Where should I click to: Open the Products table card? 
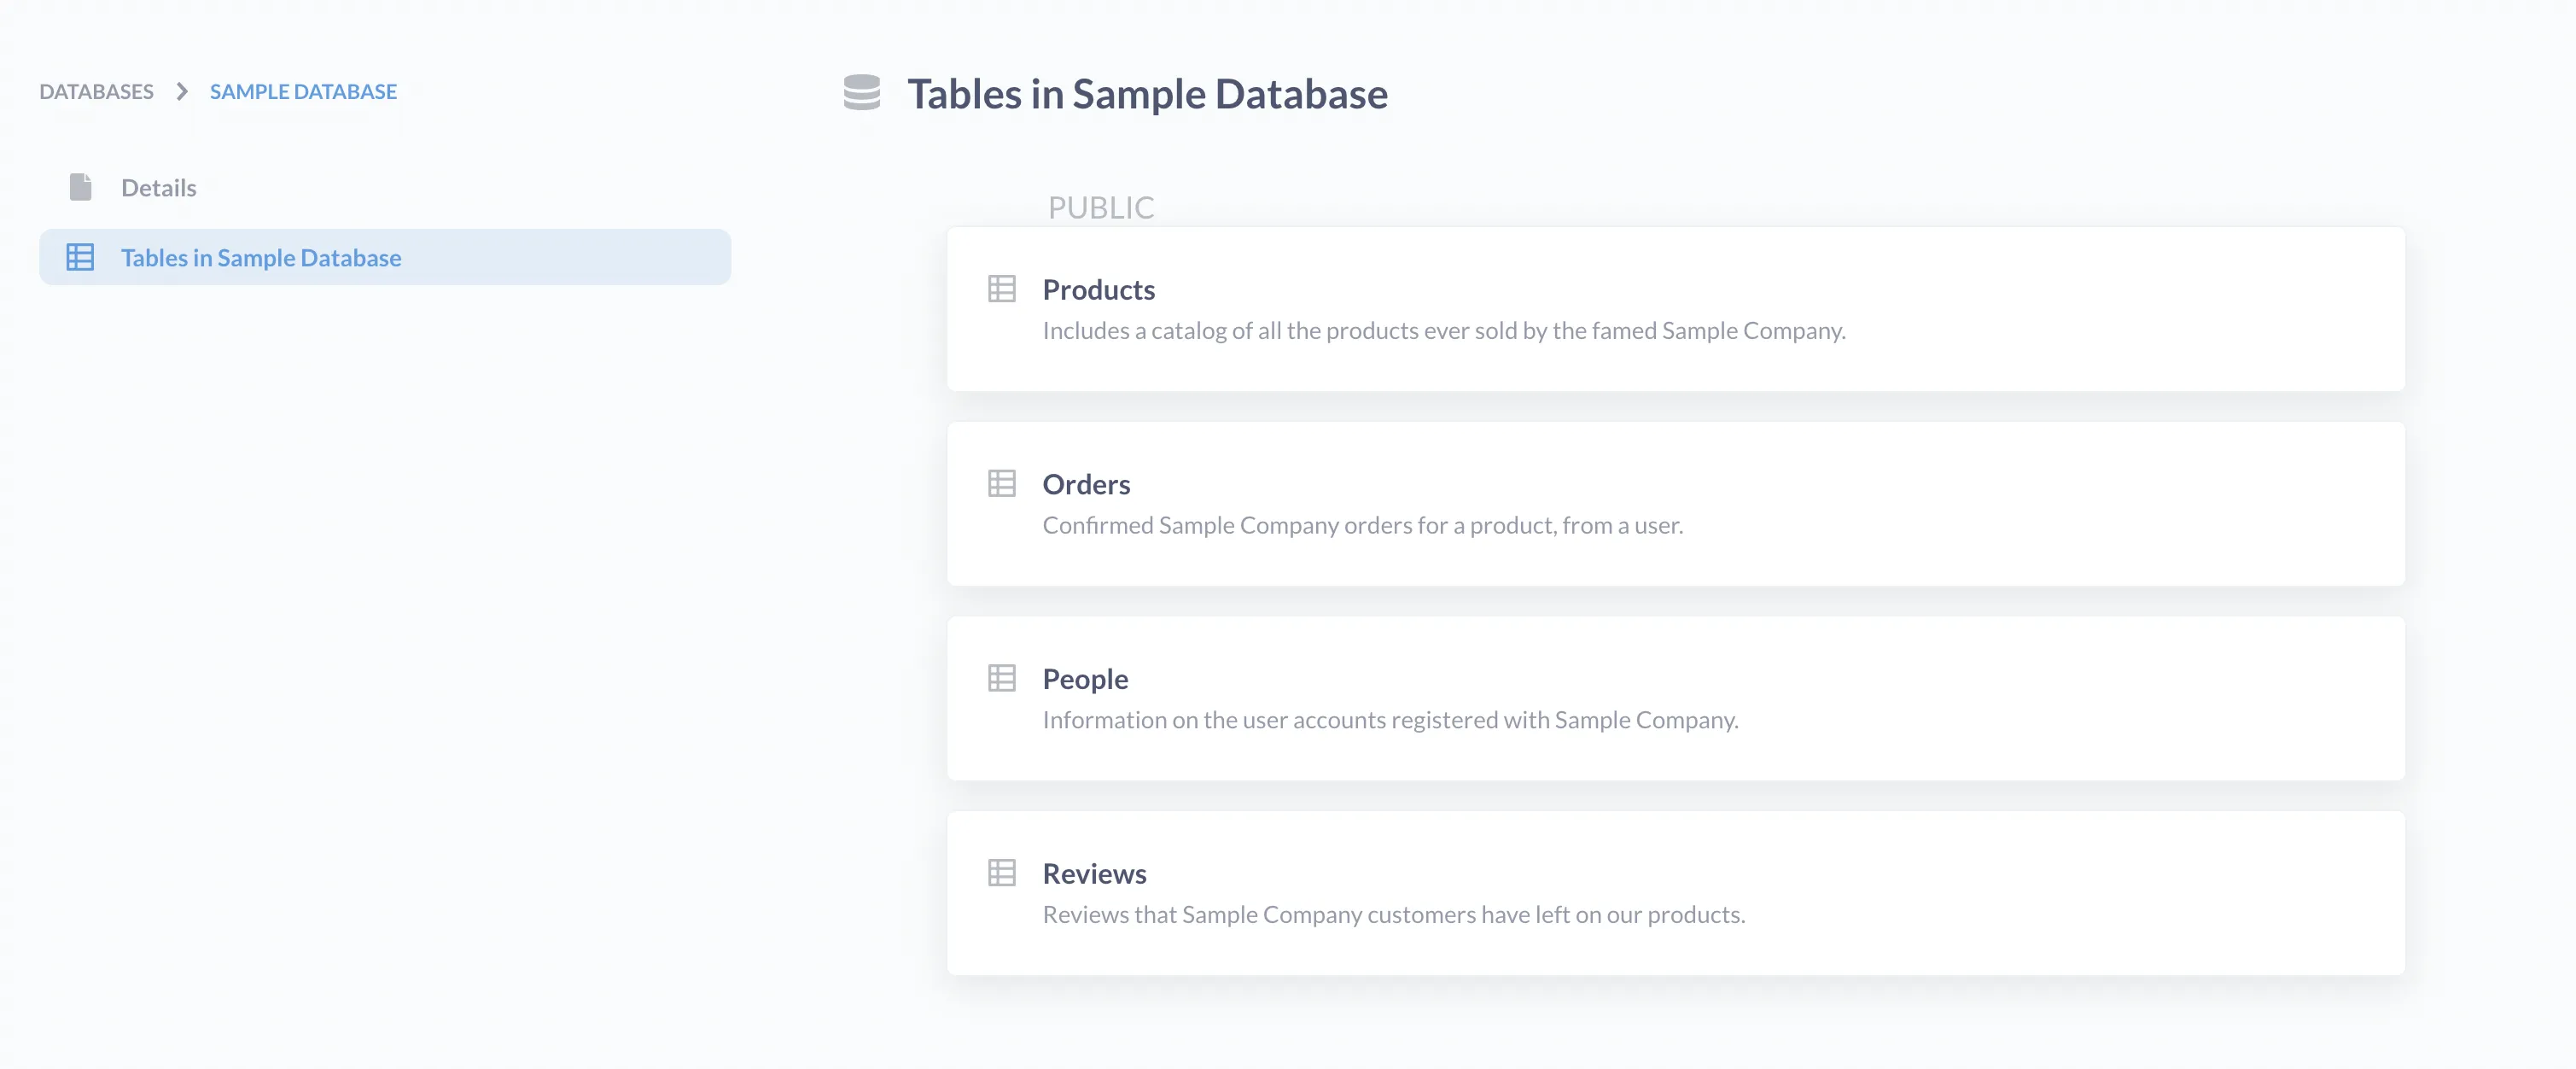(1675, 310)
